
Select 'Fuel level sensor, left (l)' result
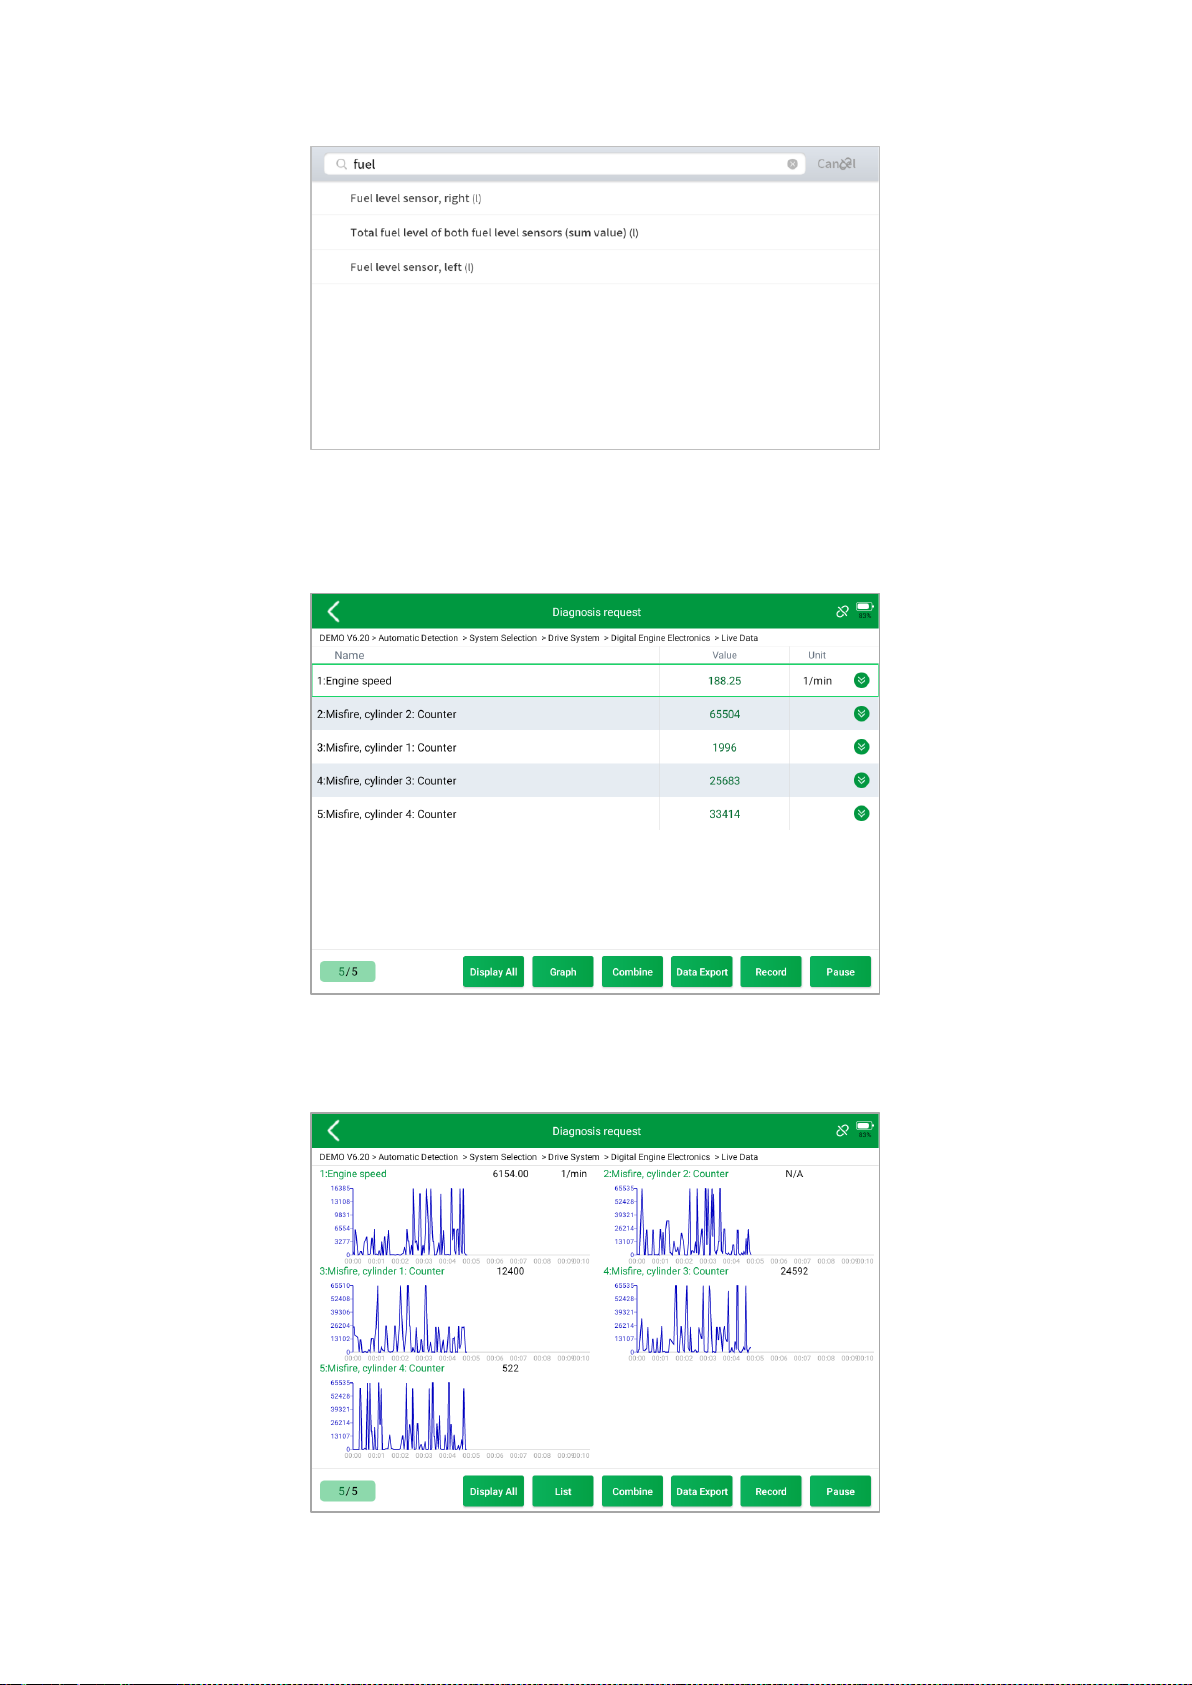[595, 267]
